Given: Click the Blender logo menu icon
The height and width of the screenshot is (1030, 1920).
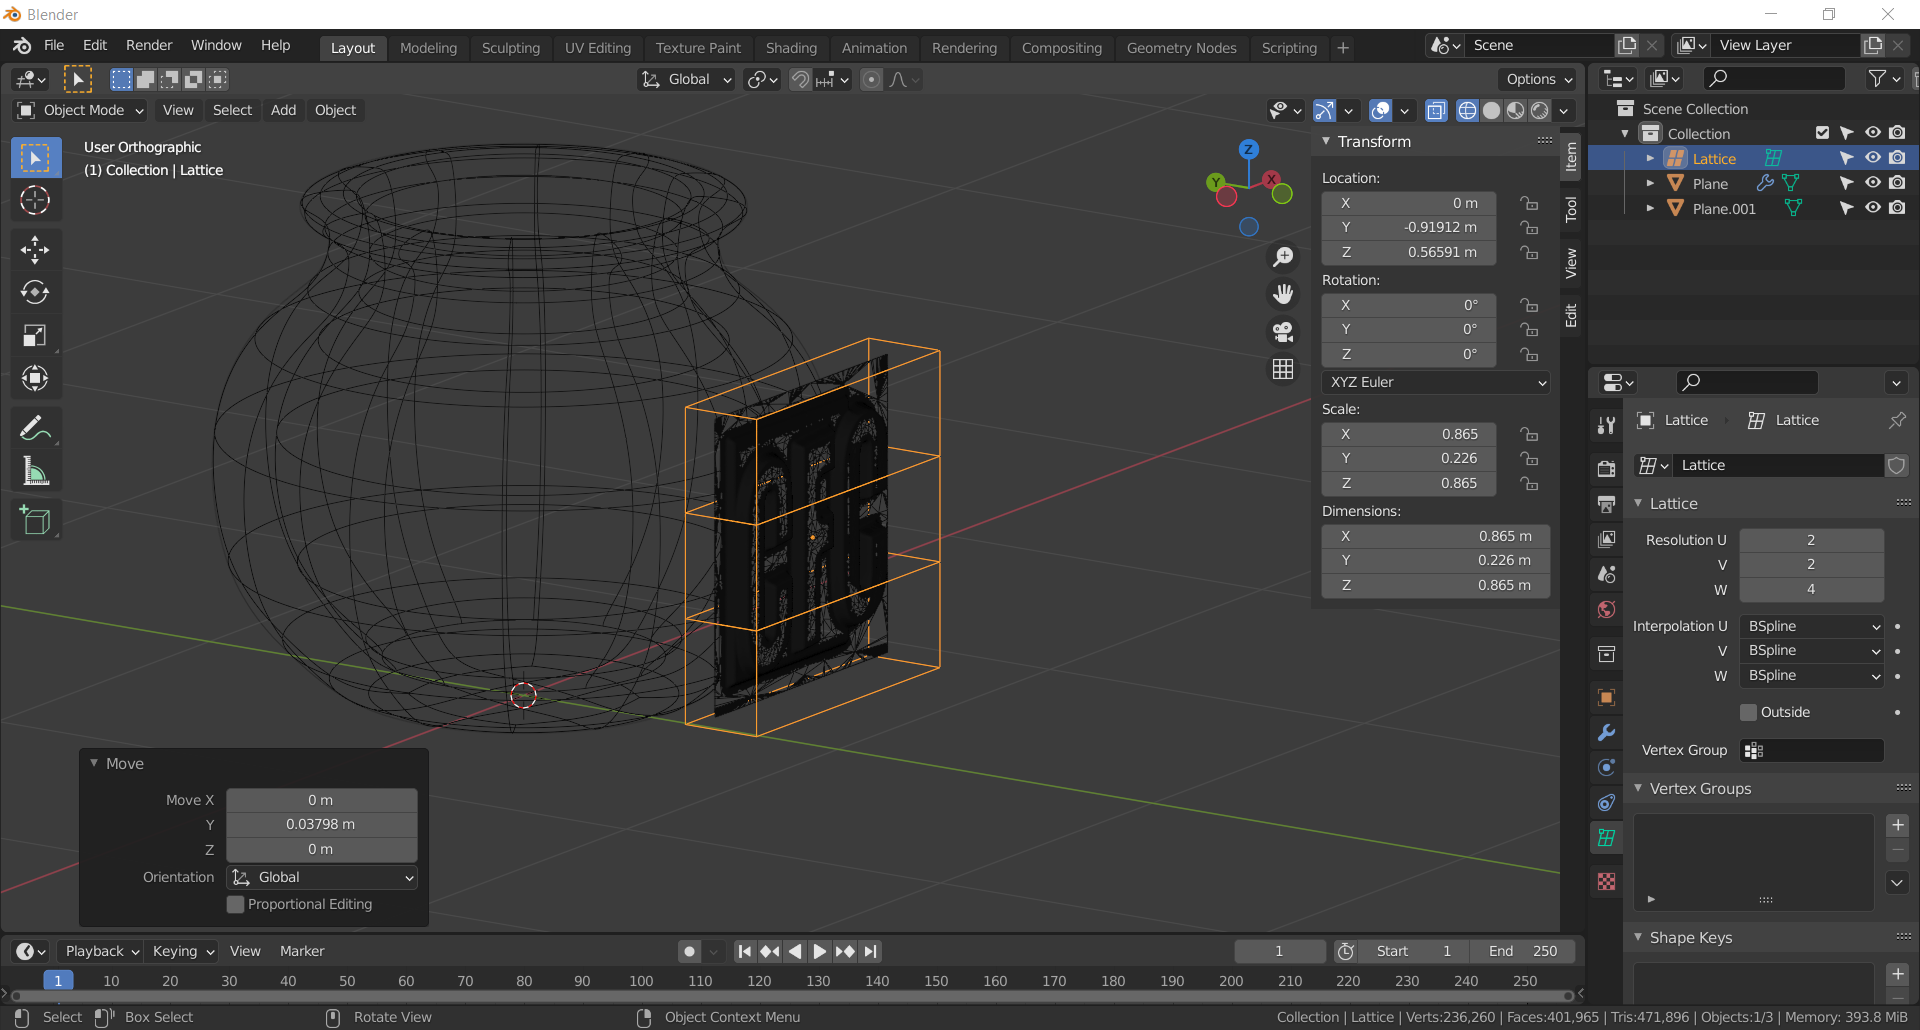Looking at the screenshot, I should pyautogui.click(x=22, y=46).
